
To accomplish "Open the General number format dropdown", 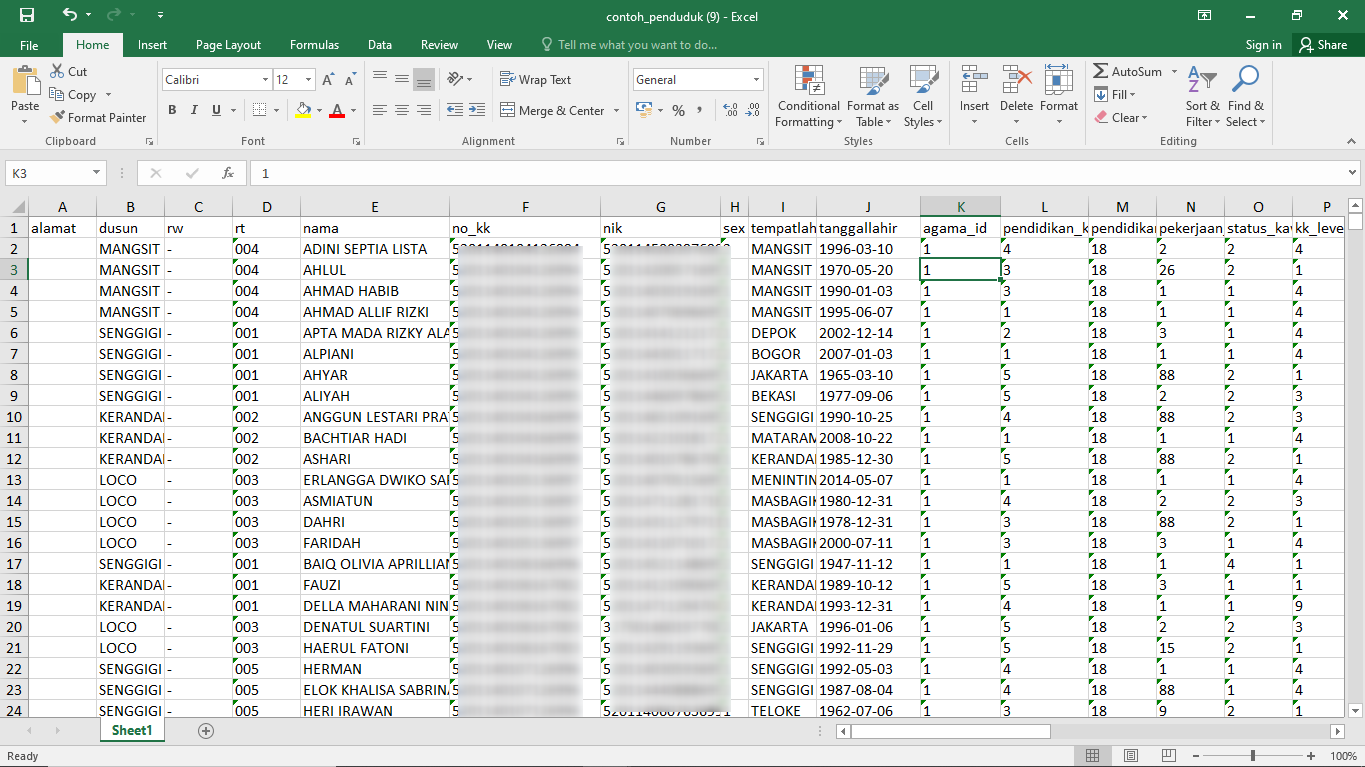I will pyautogui.click(x=756, y=80).
